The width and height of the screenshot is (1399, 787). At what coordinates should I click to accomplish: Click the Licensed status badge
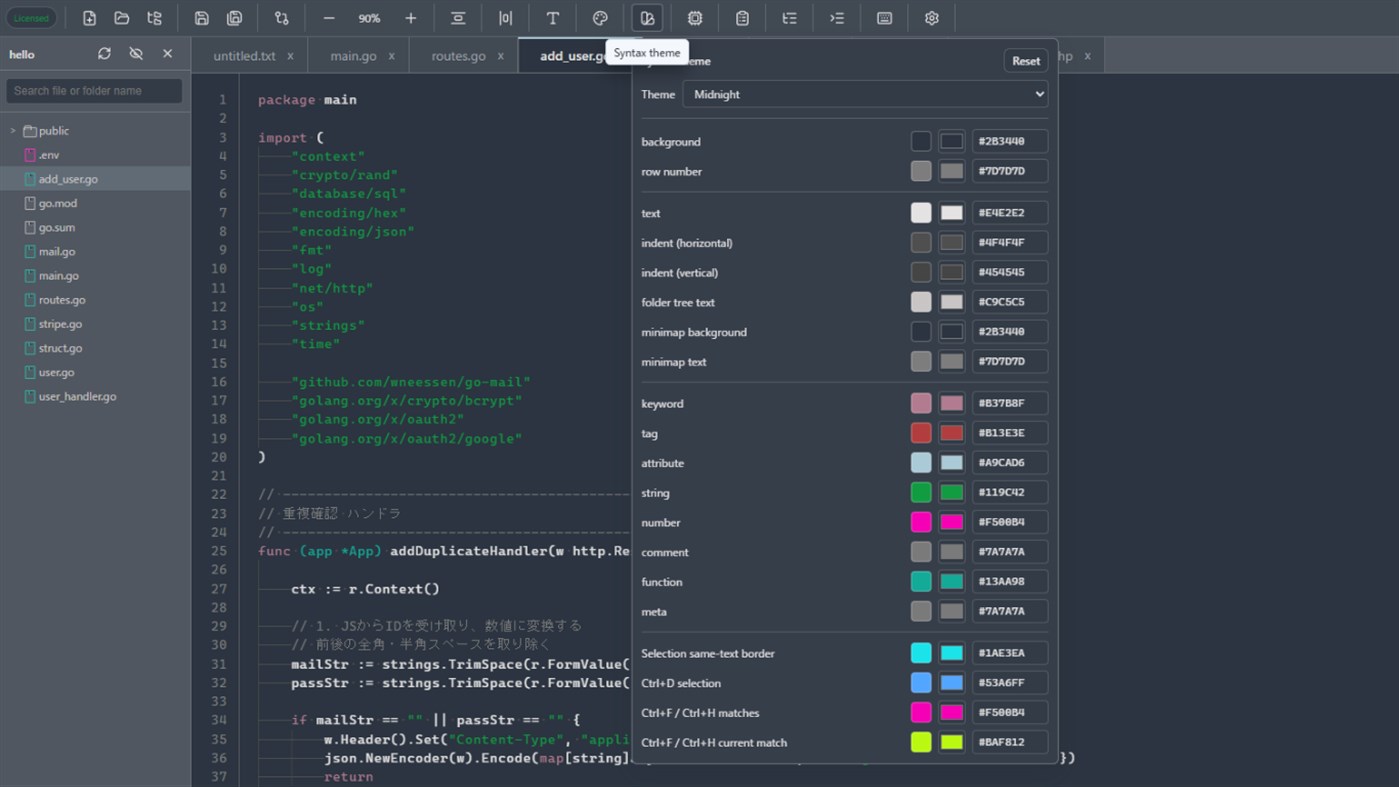[31, 18]
